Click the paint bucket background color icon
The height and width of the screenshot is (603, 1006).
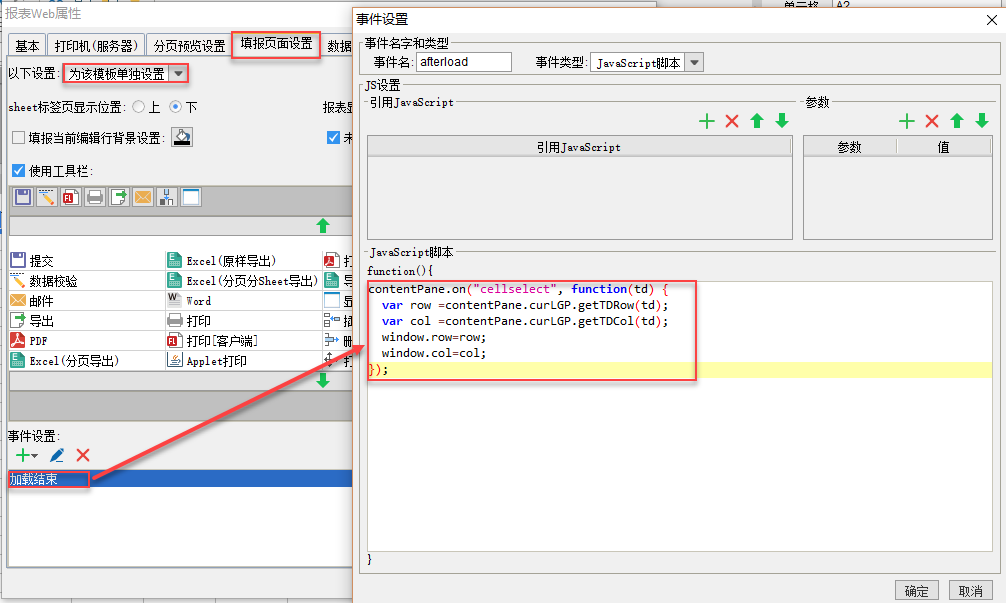[182, 137]
